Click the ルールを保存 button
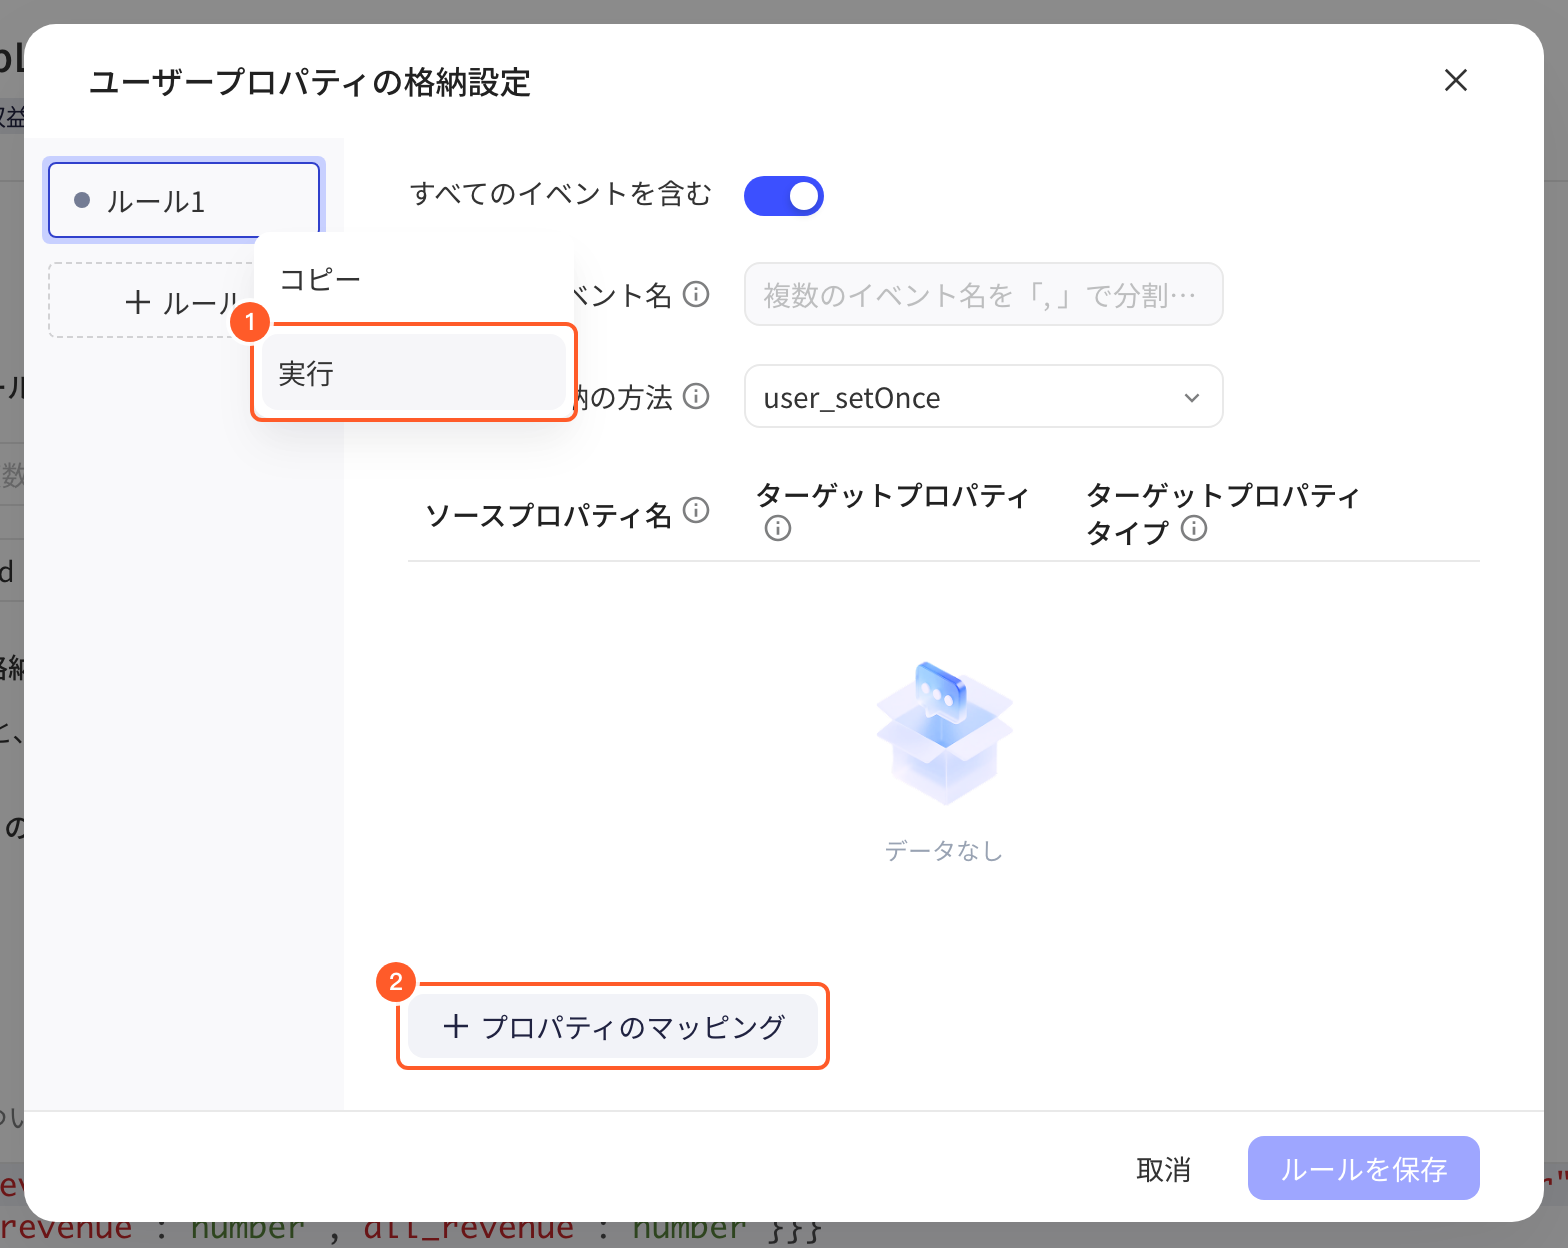 1364,1168
